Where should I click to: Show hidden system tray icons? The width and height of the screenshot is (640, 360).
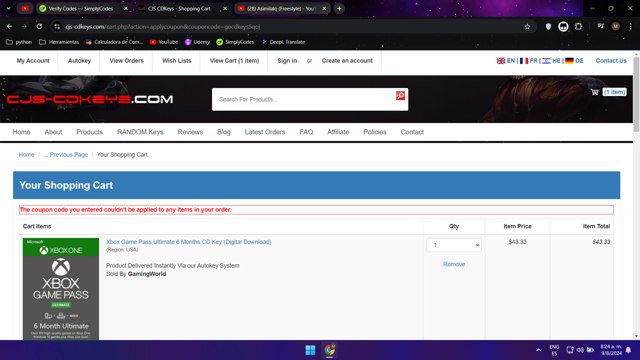[x=538, y=350]
